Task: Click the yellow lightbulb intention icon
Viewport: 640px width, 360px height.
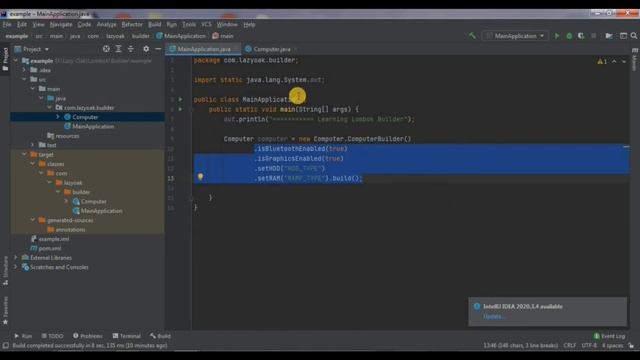Action: coord(200,177)
